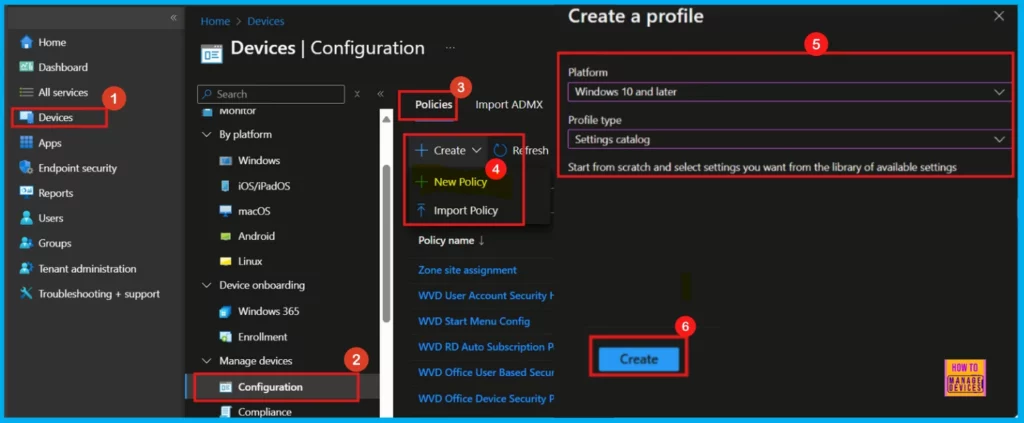Click the macOS monitor icon
The width and height of the screenshot is (1024, 423).
(x=225, y=211)
